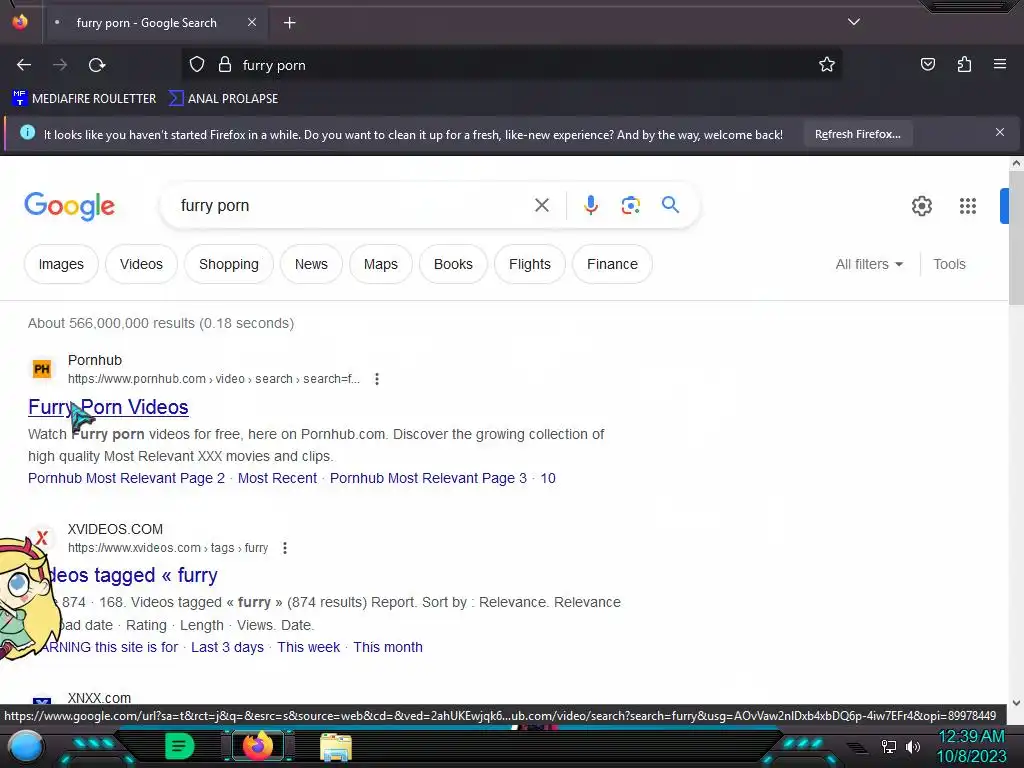The width and height of the screenshot is (1024, 768).
Task: Click the scrollbar up arrow
Action: [1016, 163]
